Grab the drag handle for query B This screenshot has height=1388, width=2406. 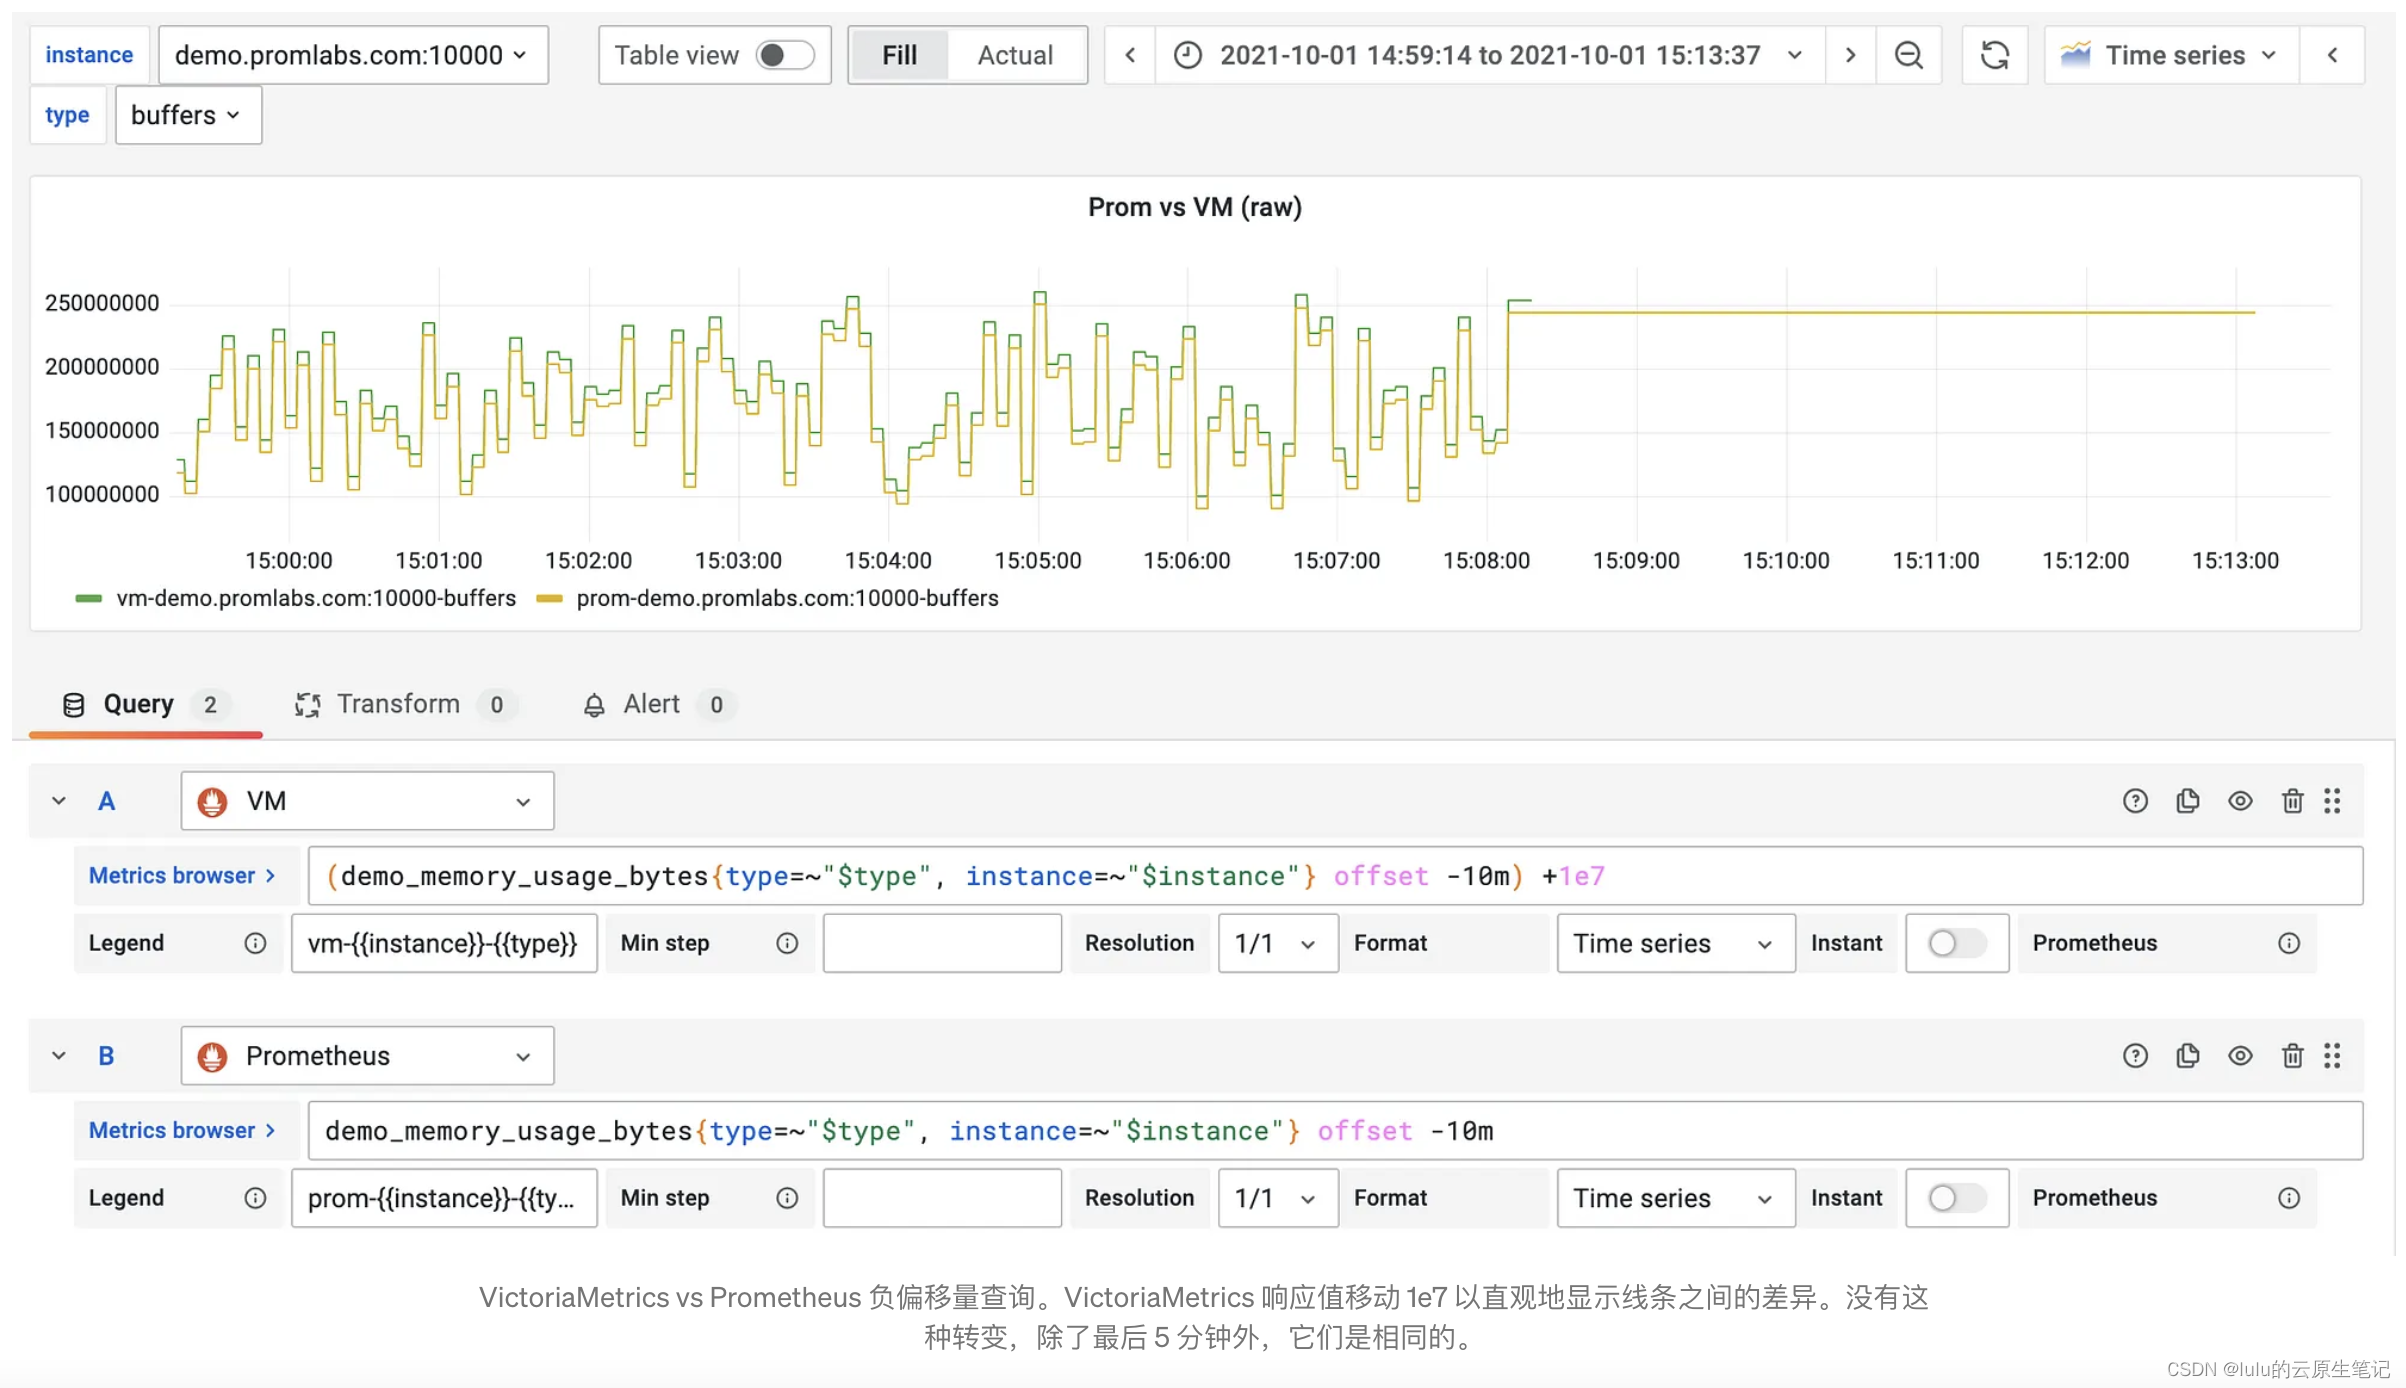tap(2332, 1056)
